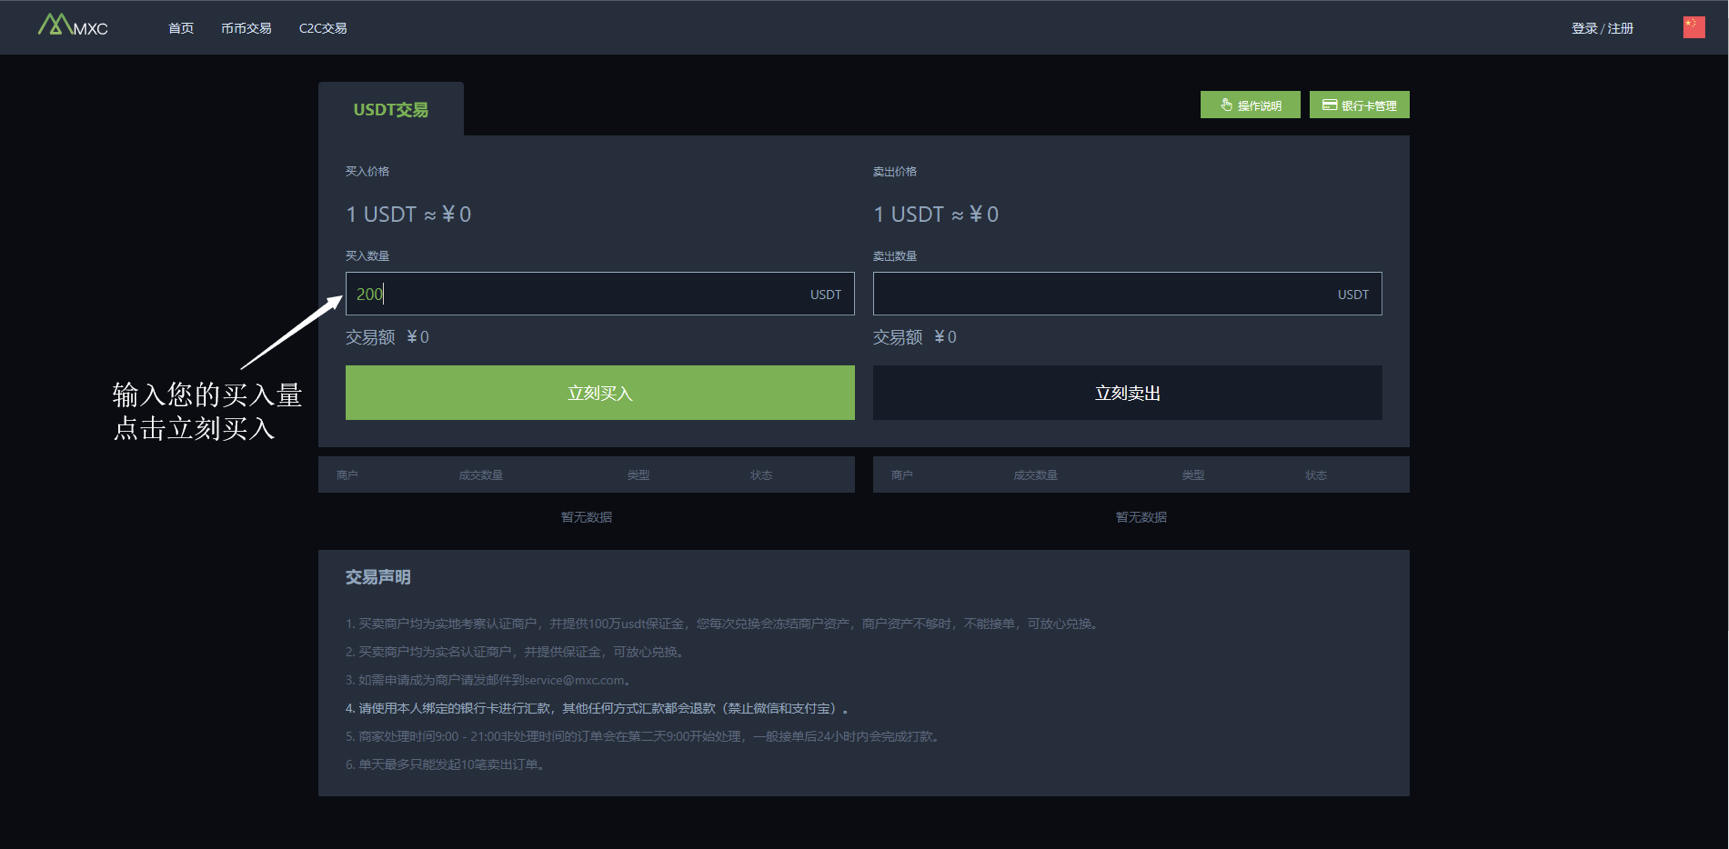Click 交易额 ¥0 under buy quantity

tap(387, 337)
